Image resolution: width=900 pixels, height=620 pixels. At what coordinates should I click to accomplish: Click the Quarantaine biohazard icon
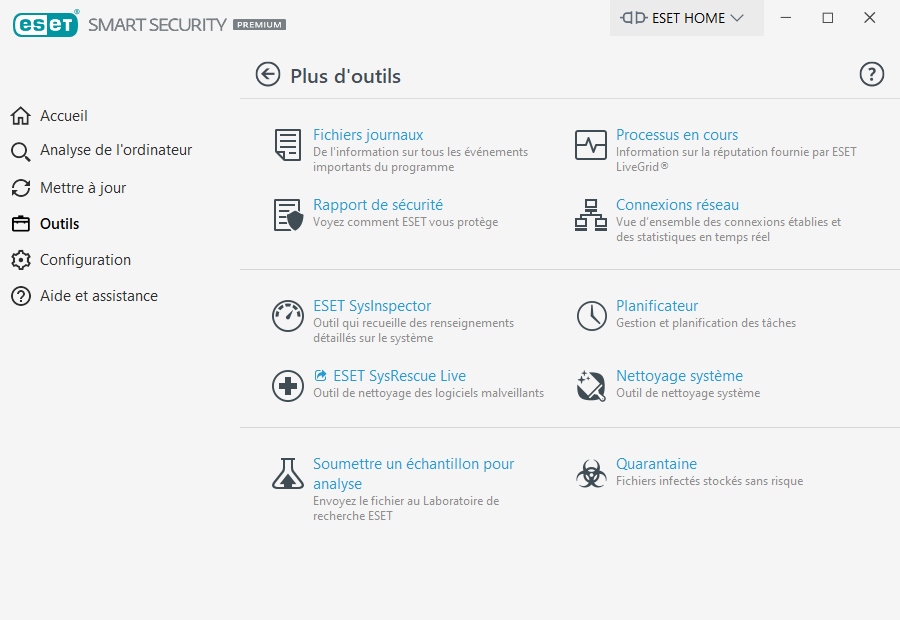[591, 474]
